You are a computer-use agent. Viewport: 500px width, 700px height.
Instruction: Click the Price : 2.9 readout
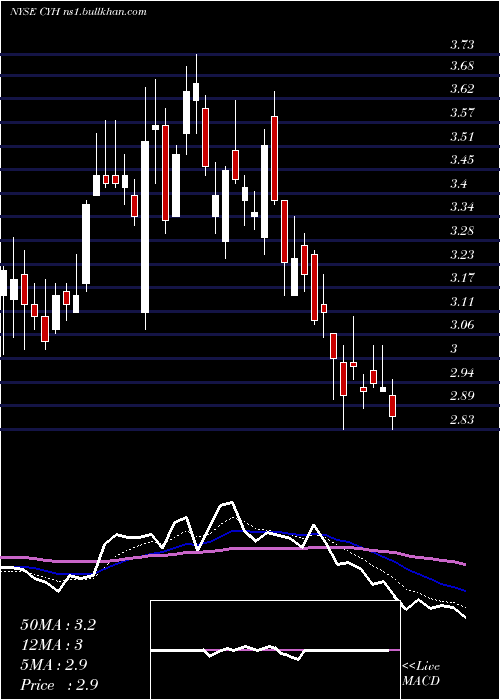tap(59, 685)
